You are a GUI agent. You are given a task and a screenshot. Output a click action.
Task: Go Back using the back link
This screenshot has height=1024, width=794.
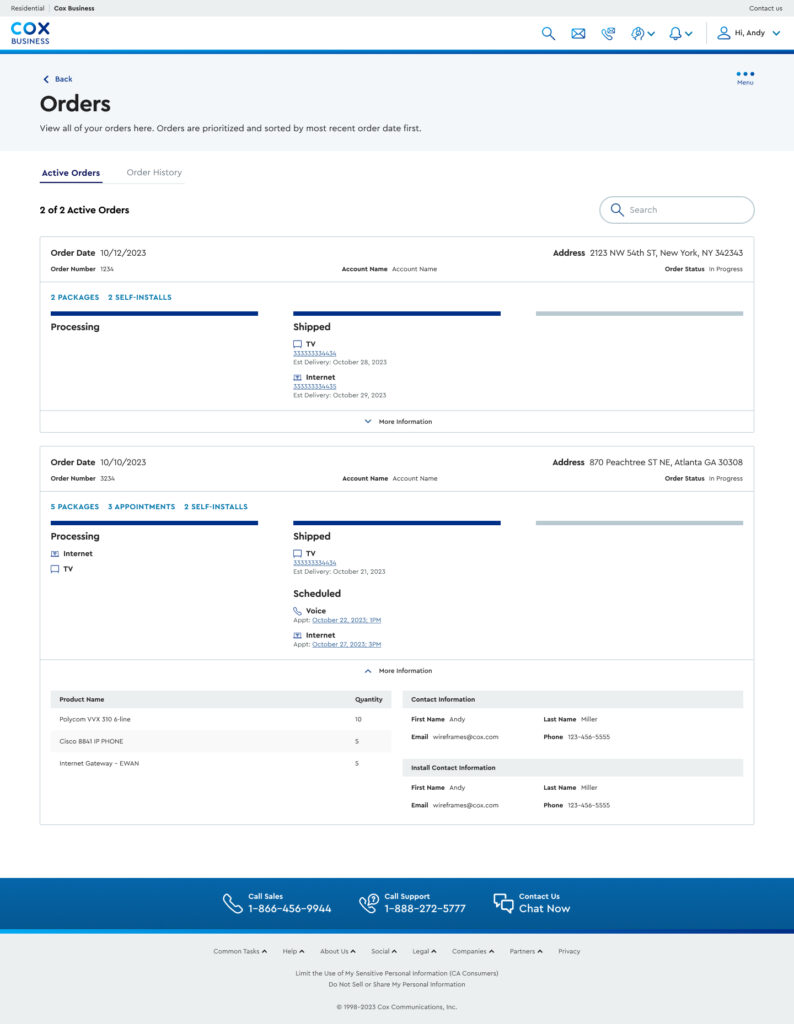pos(58,79)
